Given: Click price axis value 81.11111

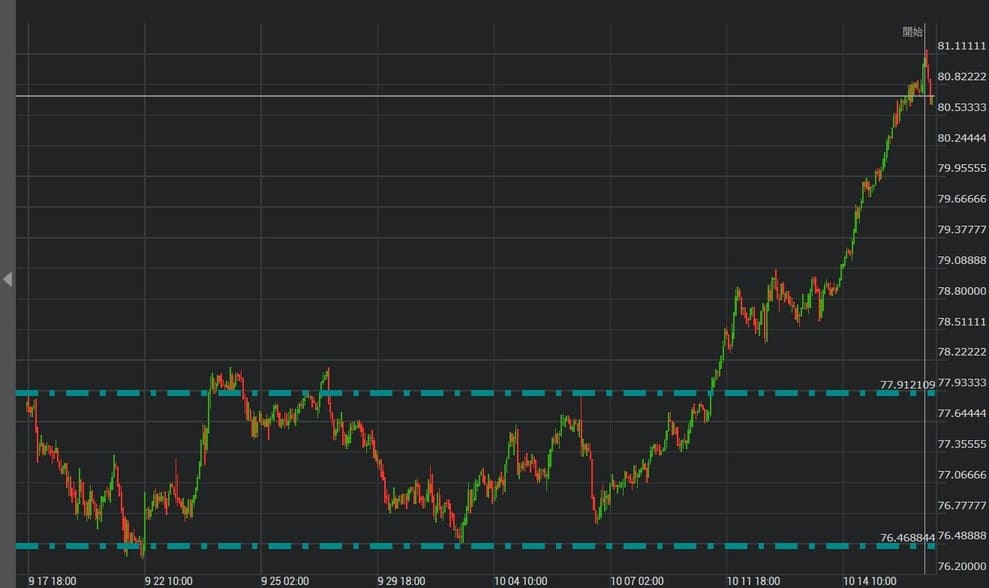Looking at the screenshot, I should (961, 45).
